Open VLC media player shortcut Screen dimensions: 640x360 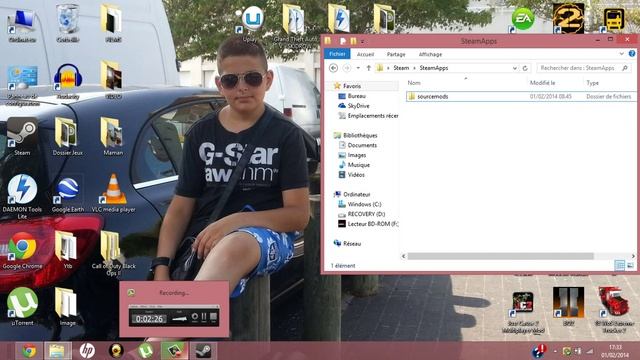click(x=113, y=193)
